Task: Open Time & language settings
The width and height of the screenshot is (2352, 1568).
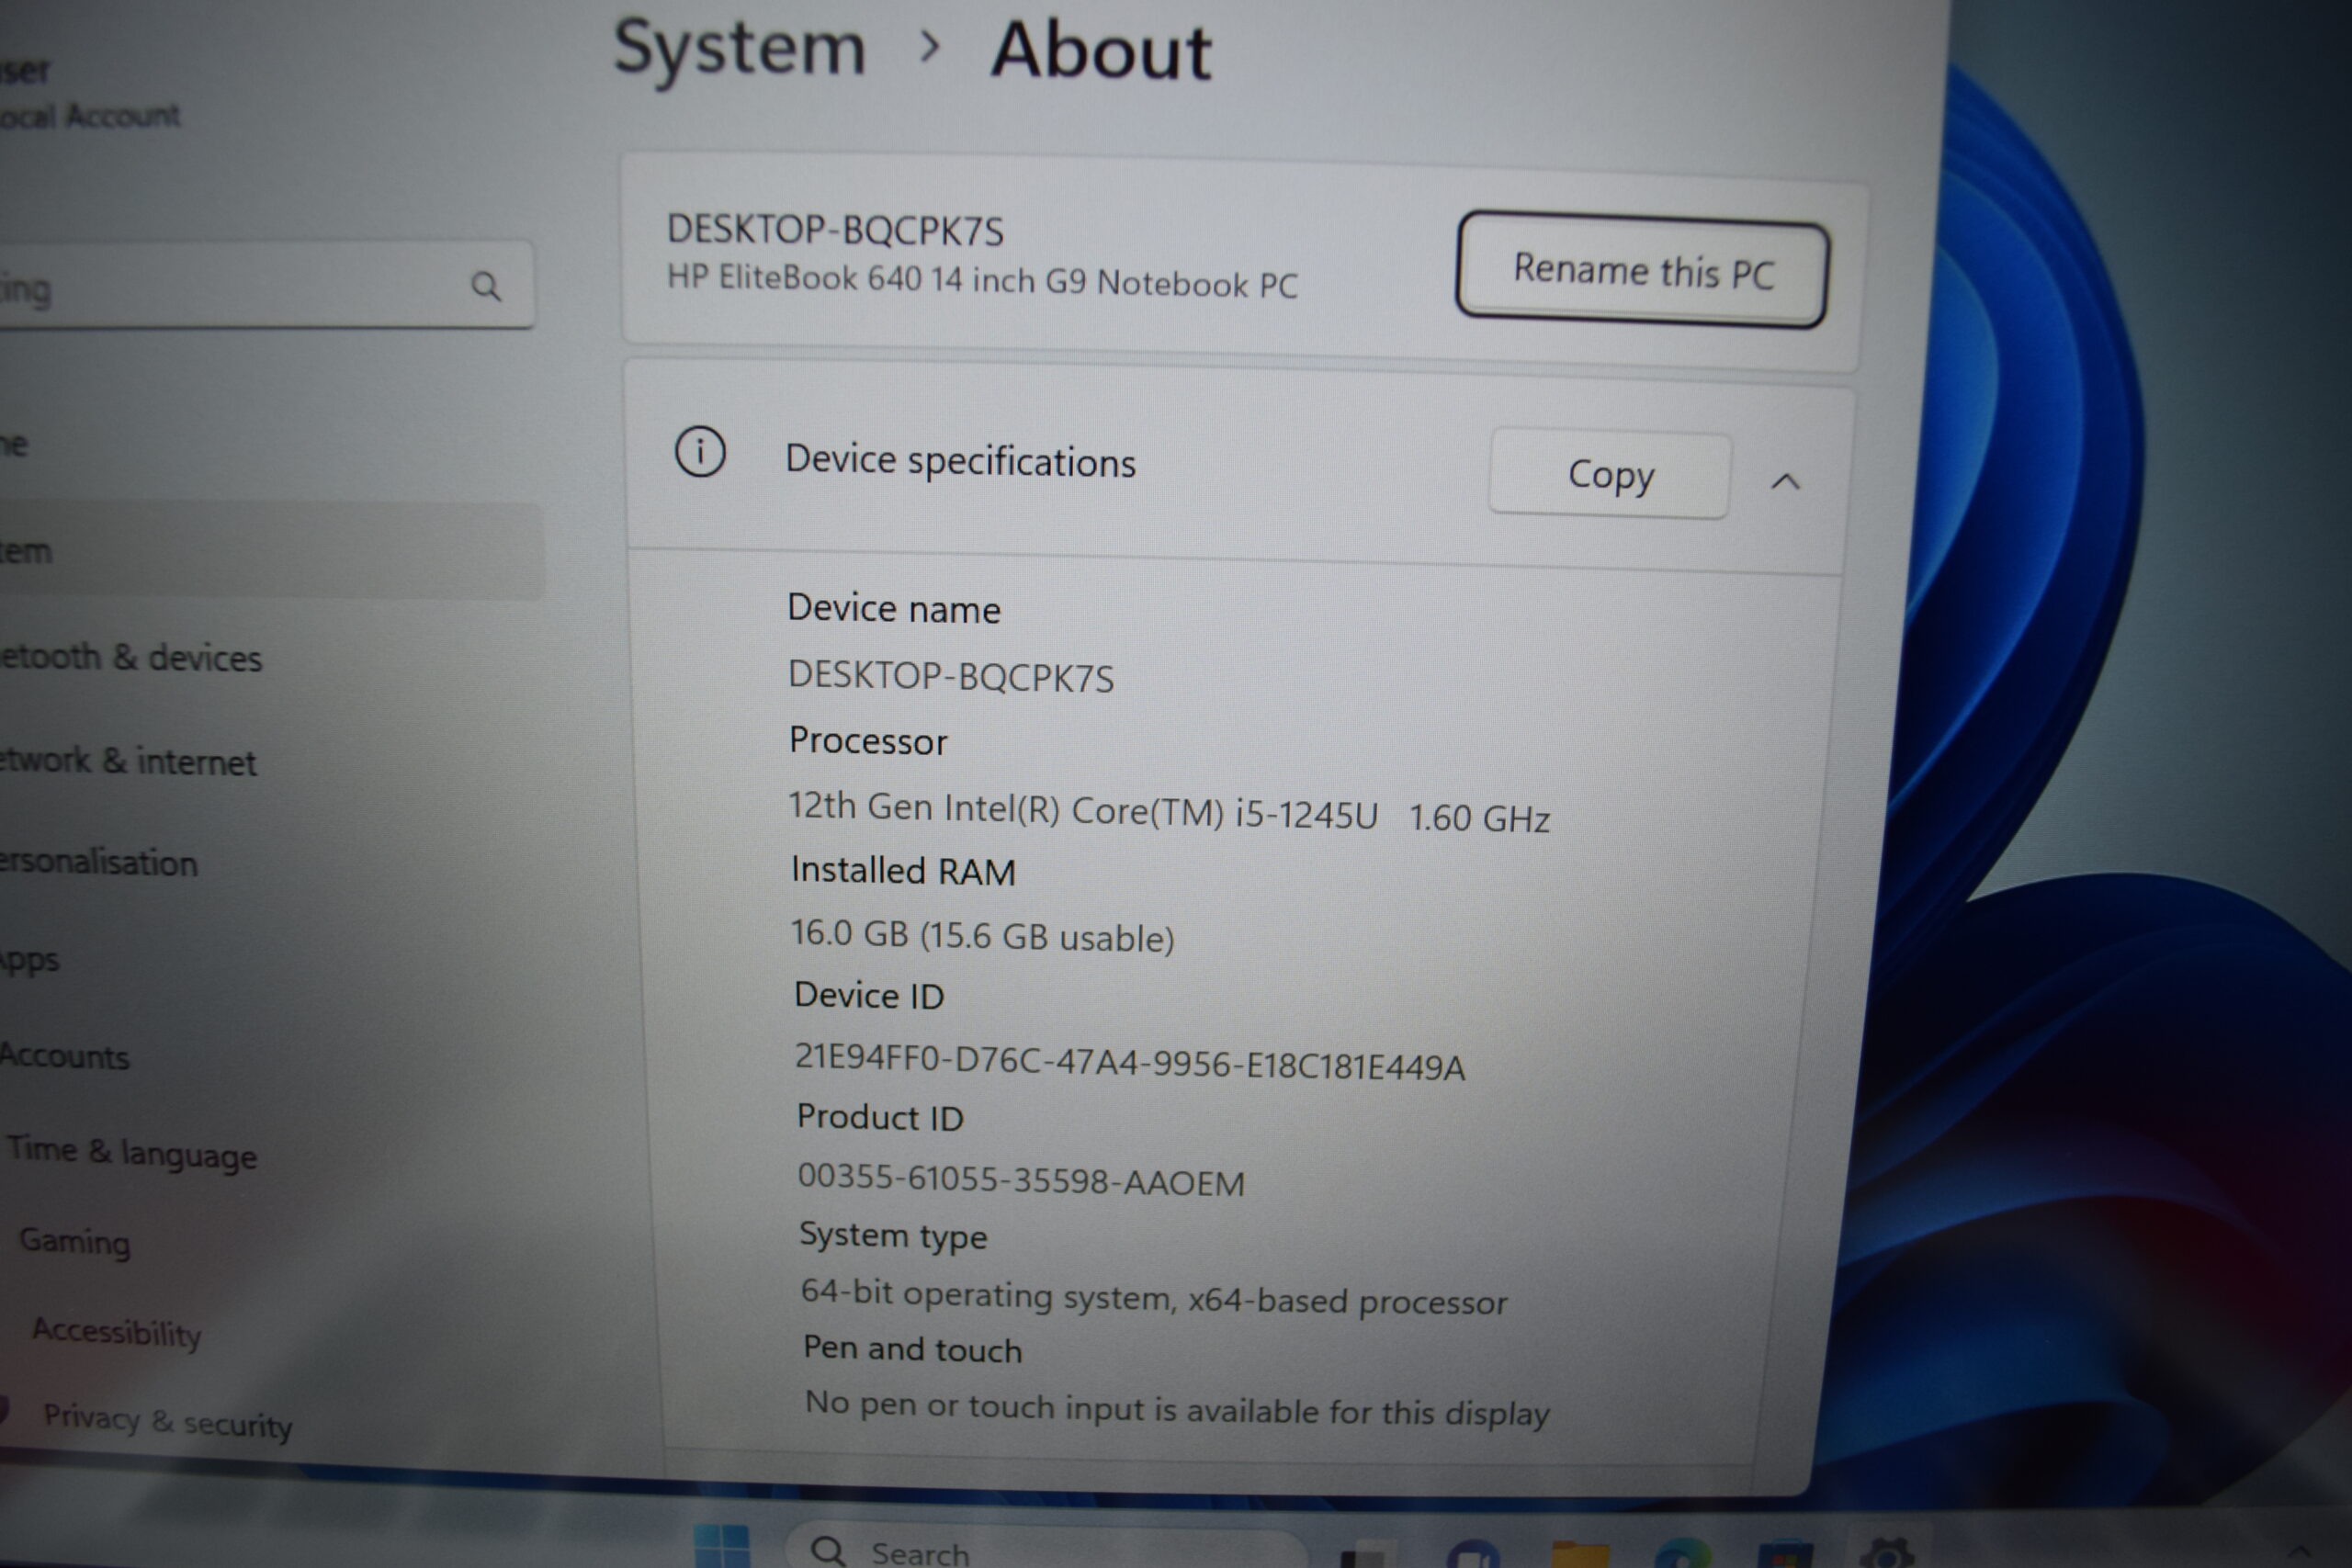Action: point(131,1152)
